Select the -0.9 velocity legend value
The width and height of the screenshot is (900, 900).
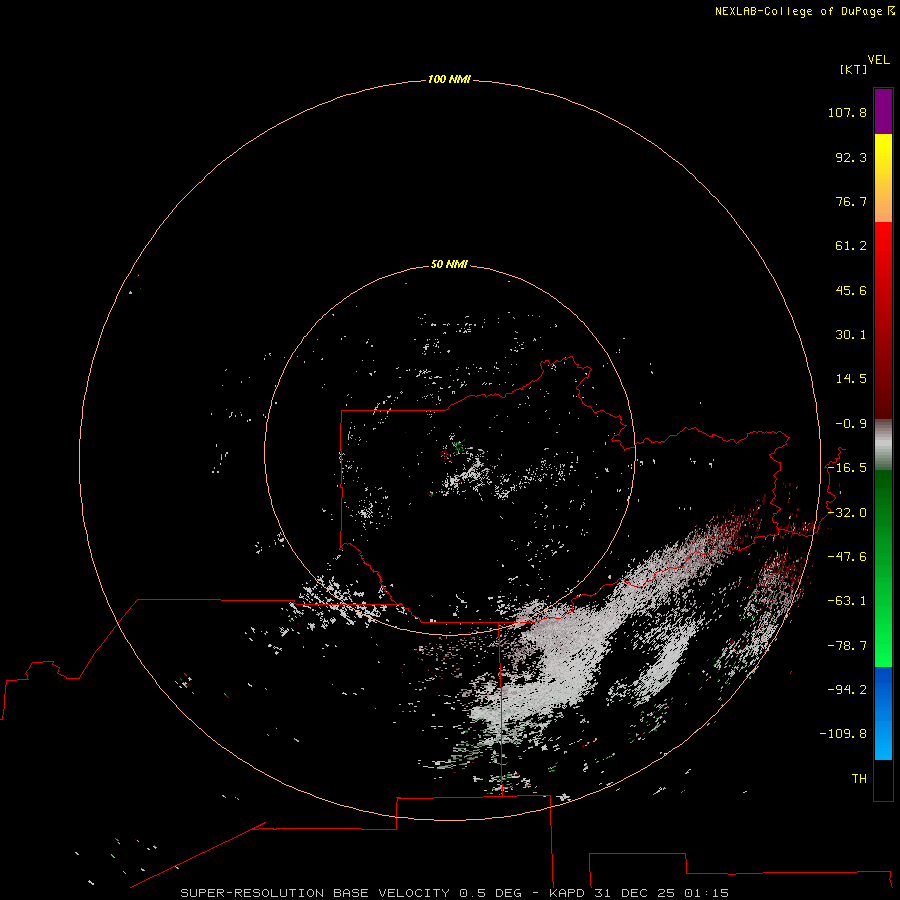click(851, 424)
